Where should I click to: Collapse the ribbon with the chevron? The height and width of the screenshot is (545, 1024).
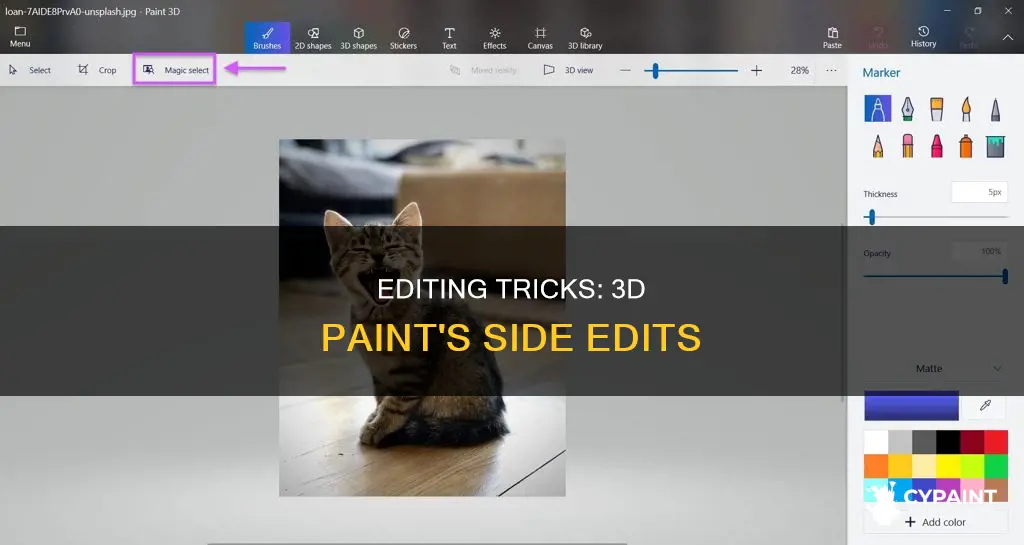[x=1008, y=38]
